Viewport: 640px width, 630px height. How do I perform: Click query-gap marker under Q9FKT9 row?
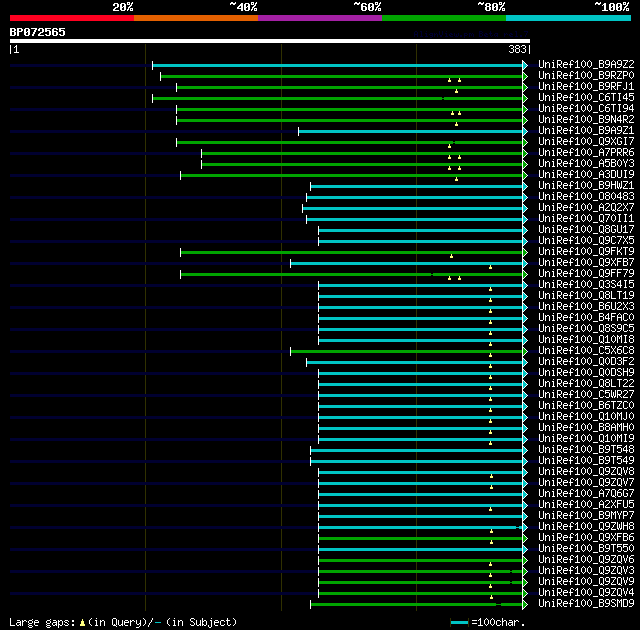451,256
